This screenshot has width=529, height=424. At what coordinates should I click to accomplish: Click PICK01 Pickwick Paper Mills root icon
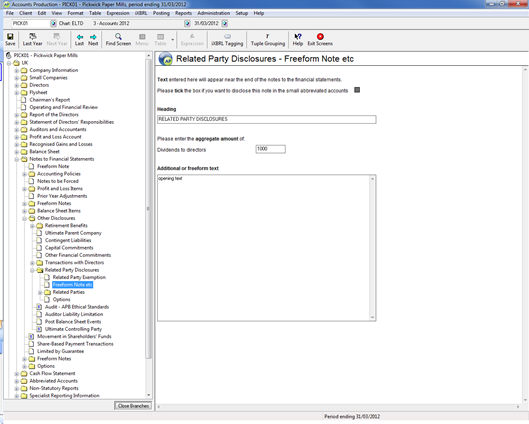click(9, 55)
